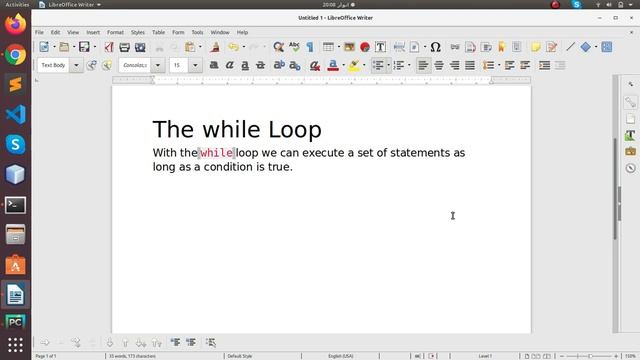Image resolution: width=640 pixels, height=360 pixels.
Task: Expand the font size dropdown
Action: (x=195, y=65)
